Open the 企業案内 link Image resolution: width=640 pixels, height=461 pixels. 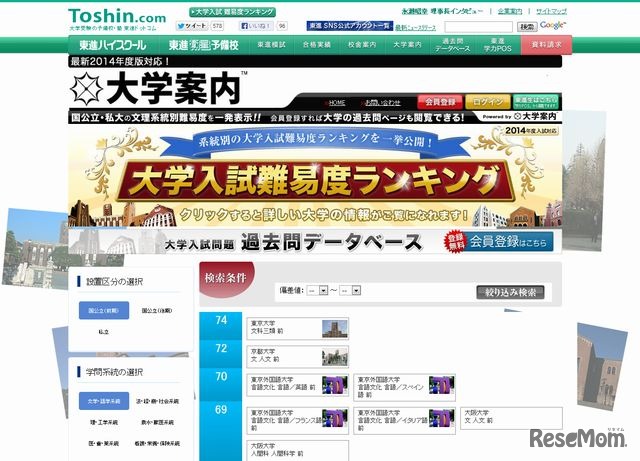(x=510, y=11)
